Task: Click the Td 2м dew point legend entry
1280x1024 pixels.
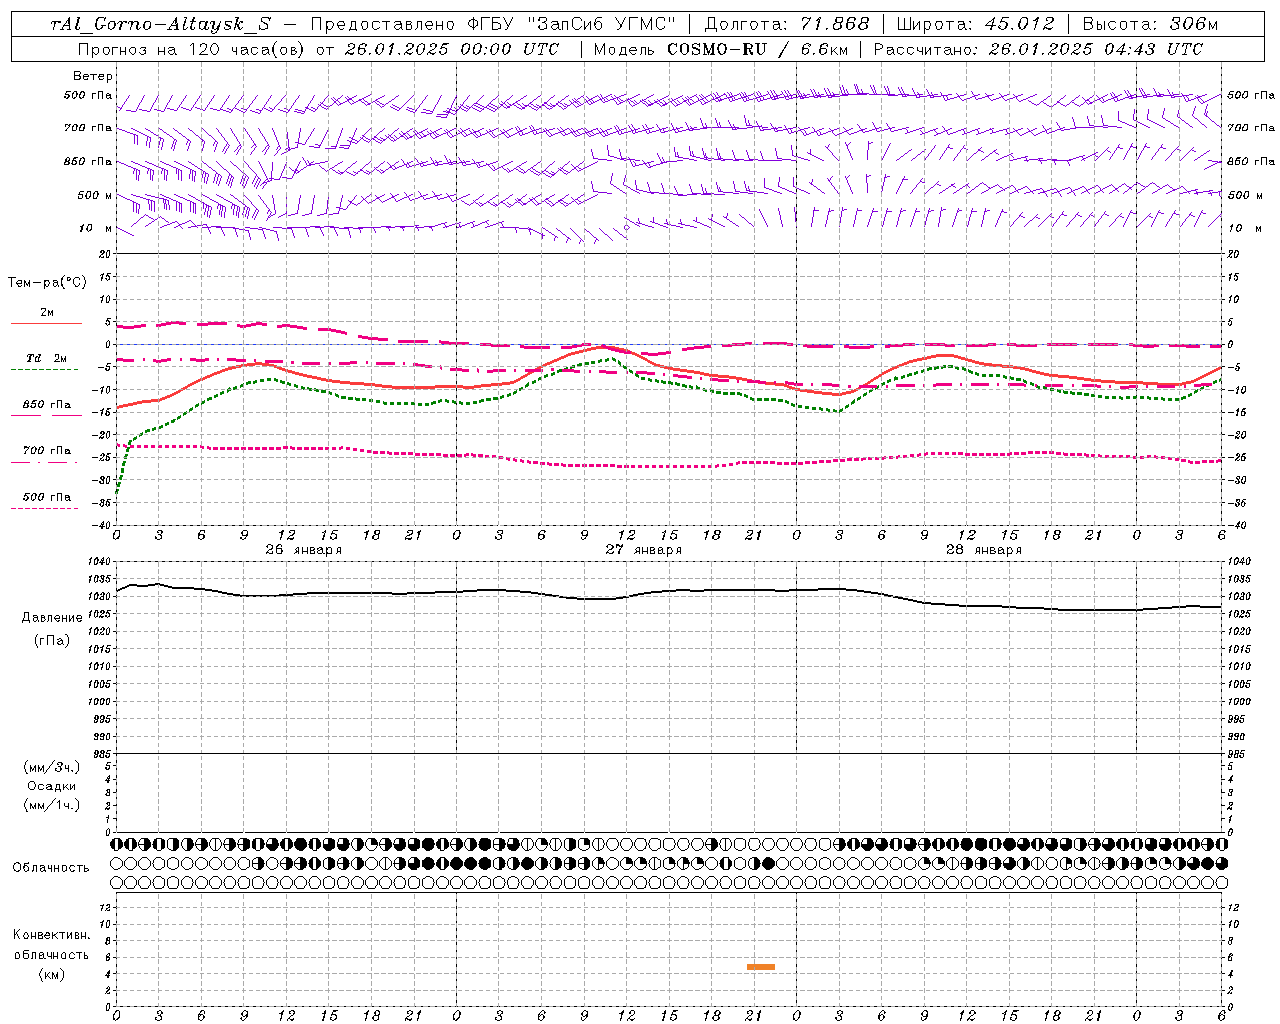Action: pos(47,358)
